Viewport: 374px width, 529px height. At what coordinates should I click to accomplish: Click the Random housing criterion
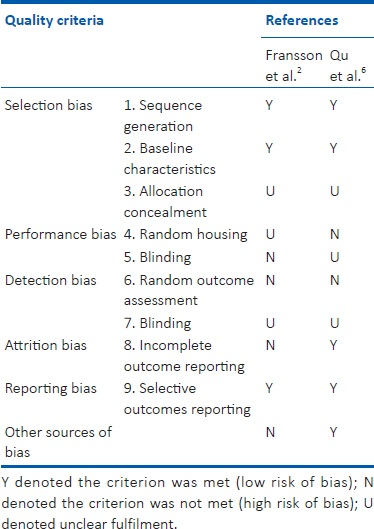tap(185, 234)
